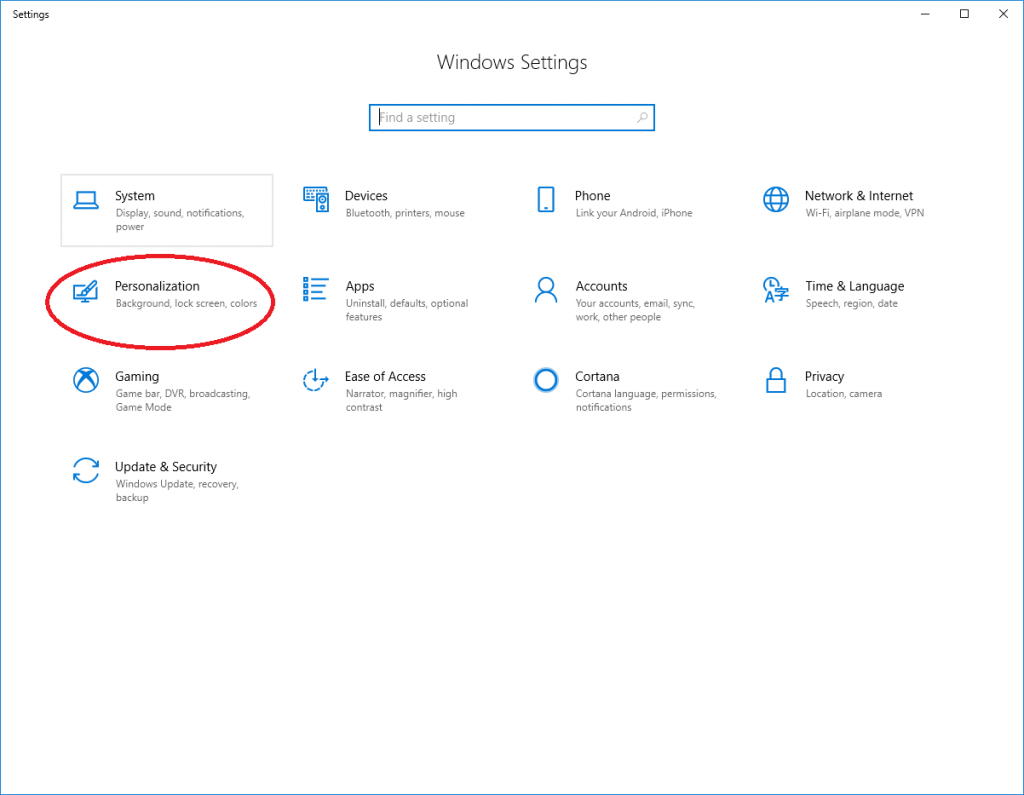Click 'Display, sound, notifications, power' text

tap(180, 220)
